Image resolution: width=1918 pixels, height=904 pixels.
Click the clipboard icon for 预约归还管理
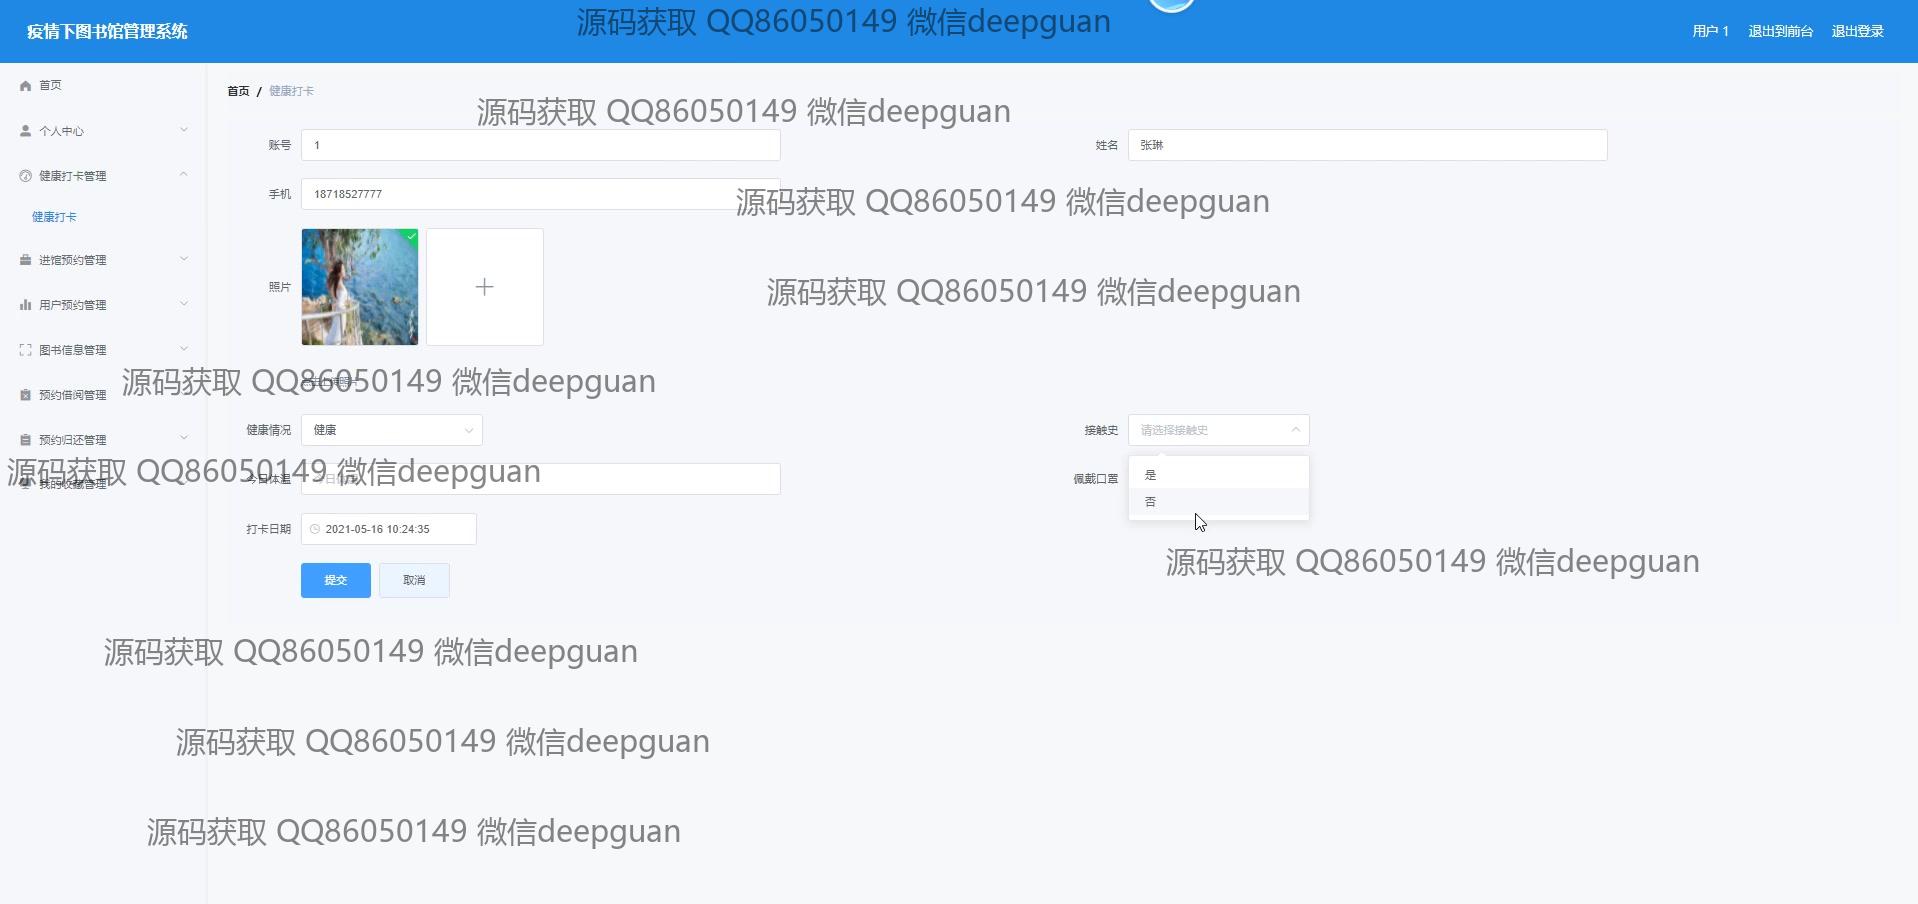pos(26,440)
